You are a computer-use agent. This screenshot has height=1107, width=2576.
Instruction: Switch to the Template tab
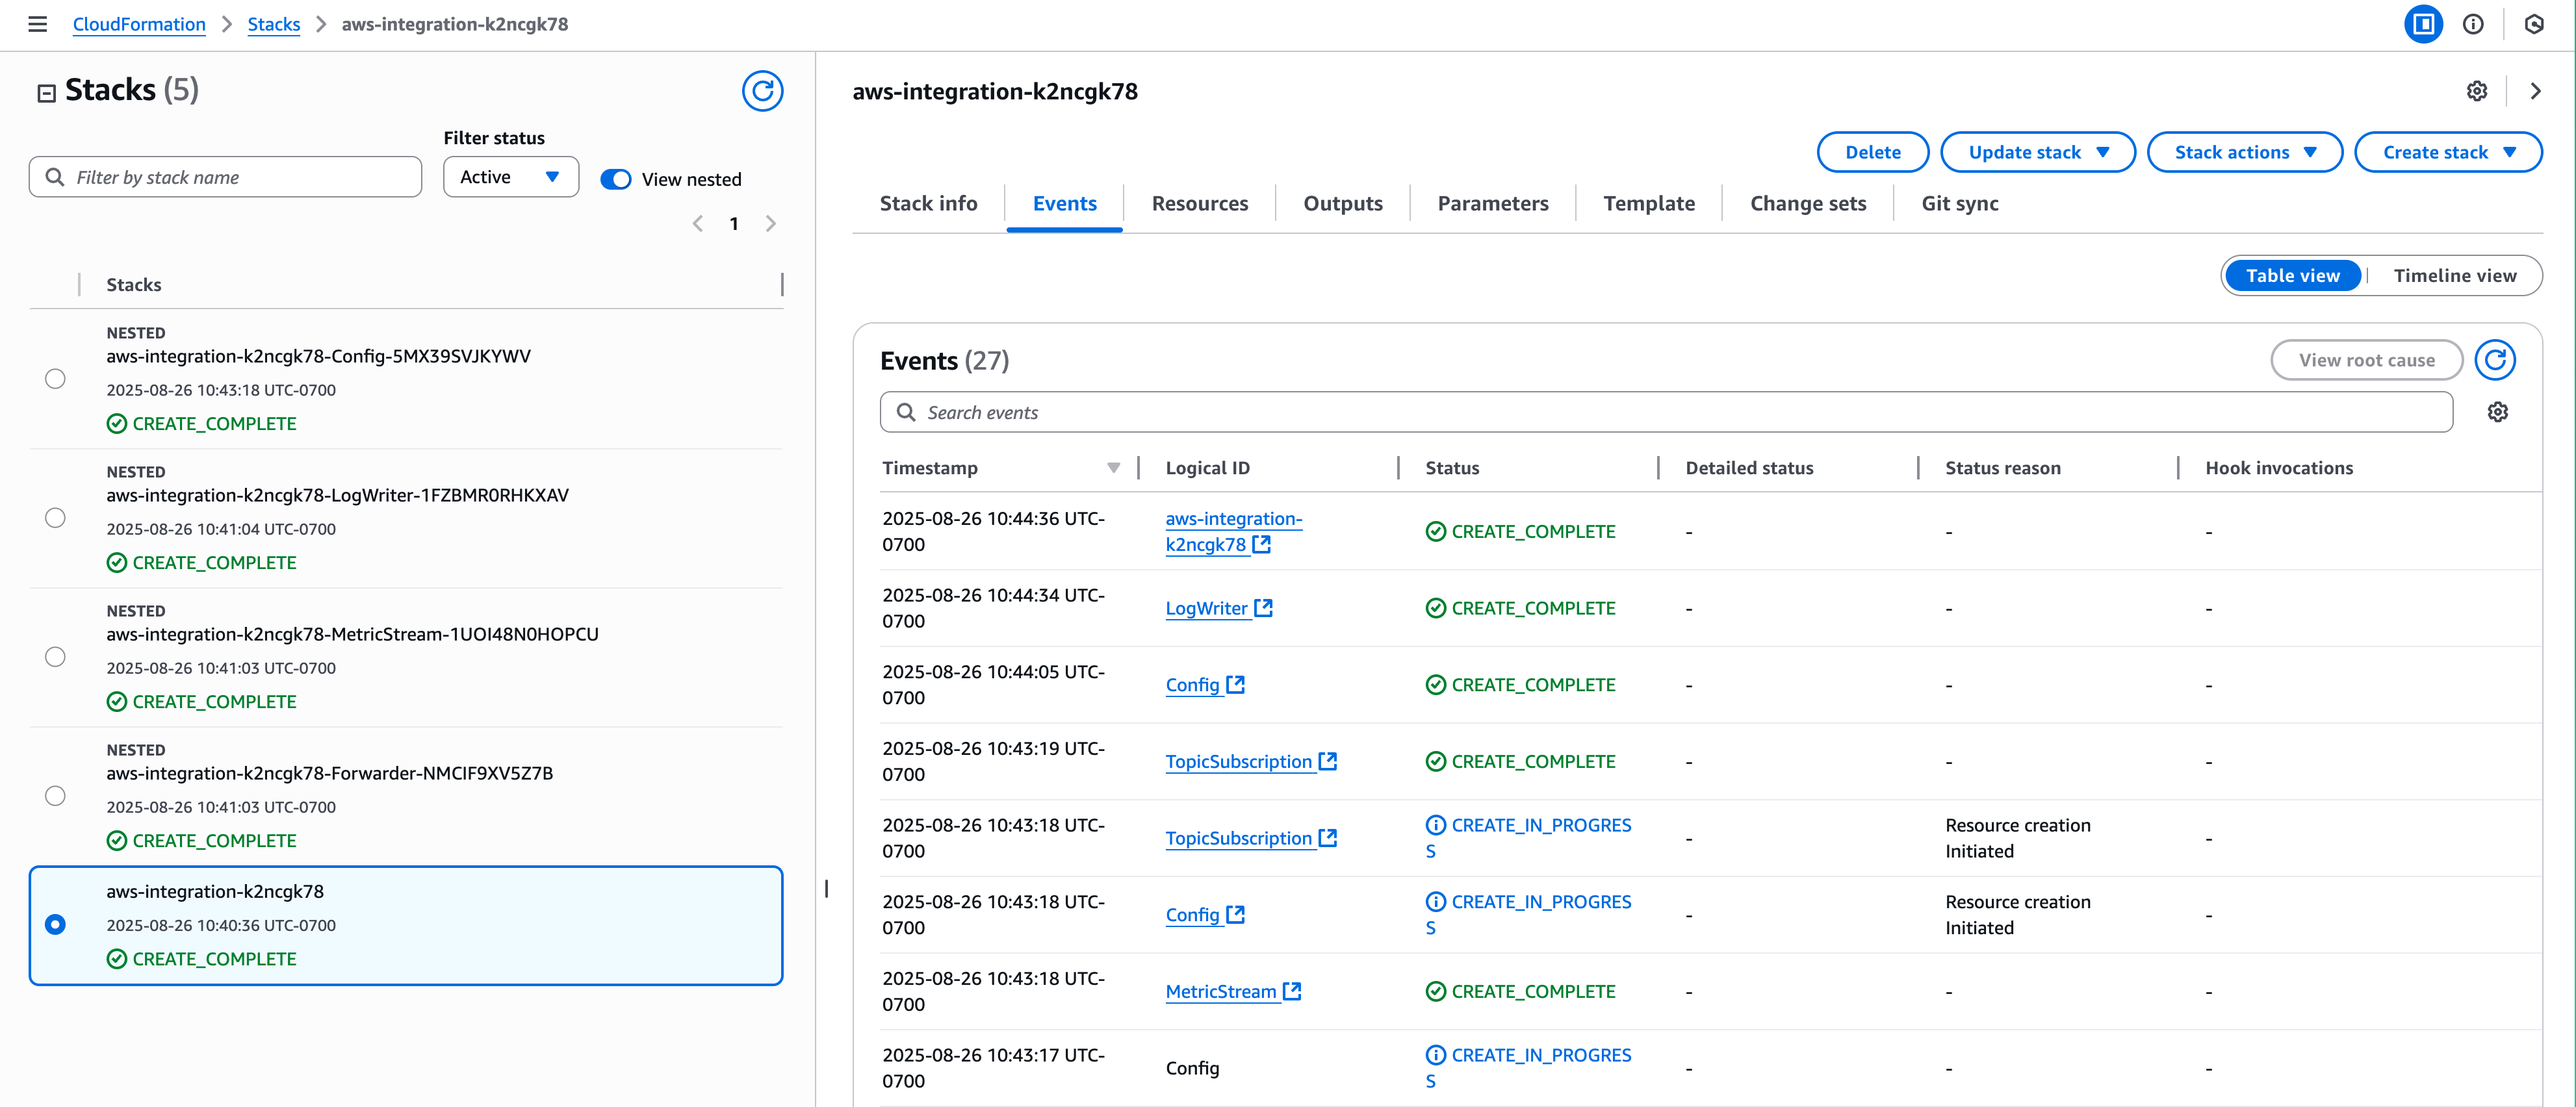tap(1649, 203)
